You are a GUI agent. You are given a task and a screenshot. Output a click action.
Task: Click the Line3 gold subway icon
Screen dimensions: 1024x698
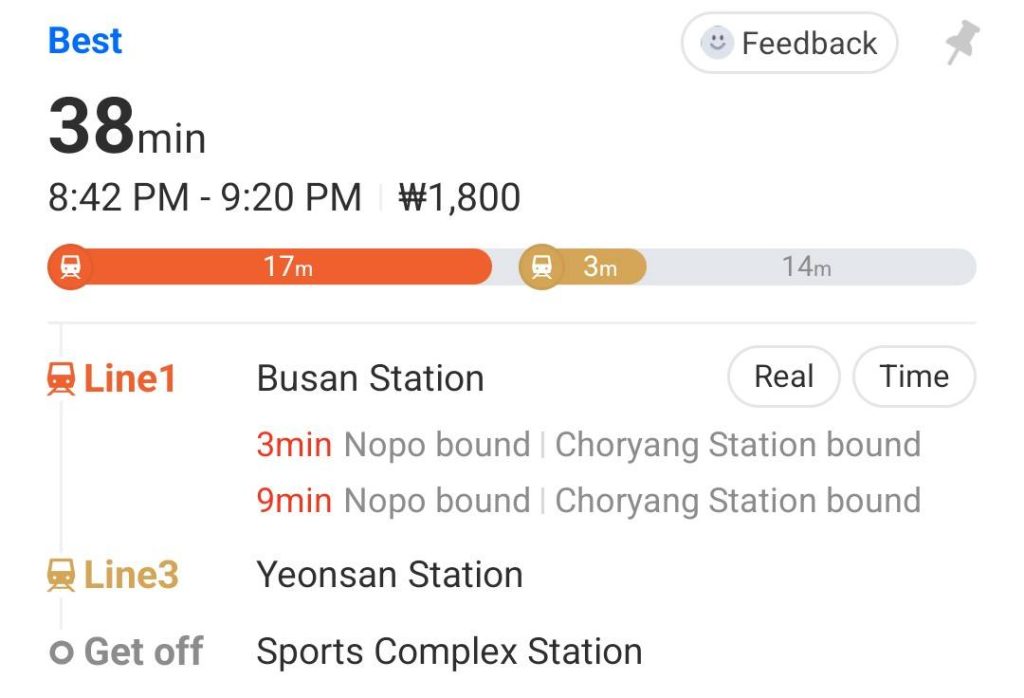62,576
